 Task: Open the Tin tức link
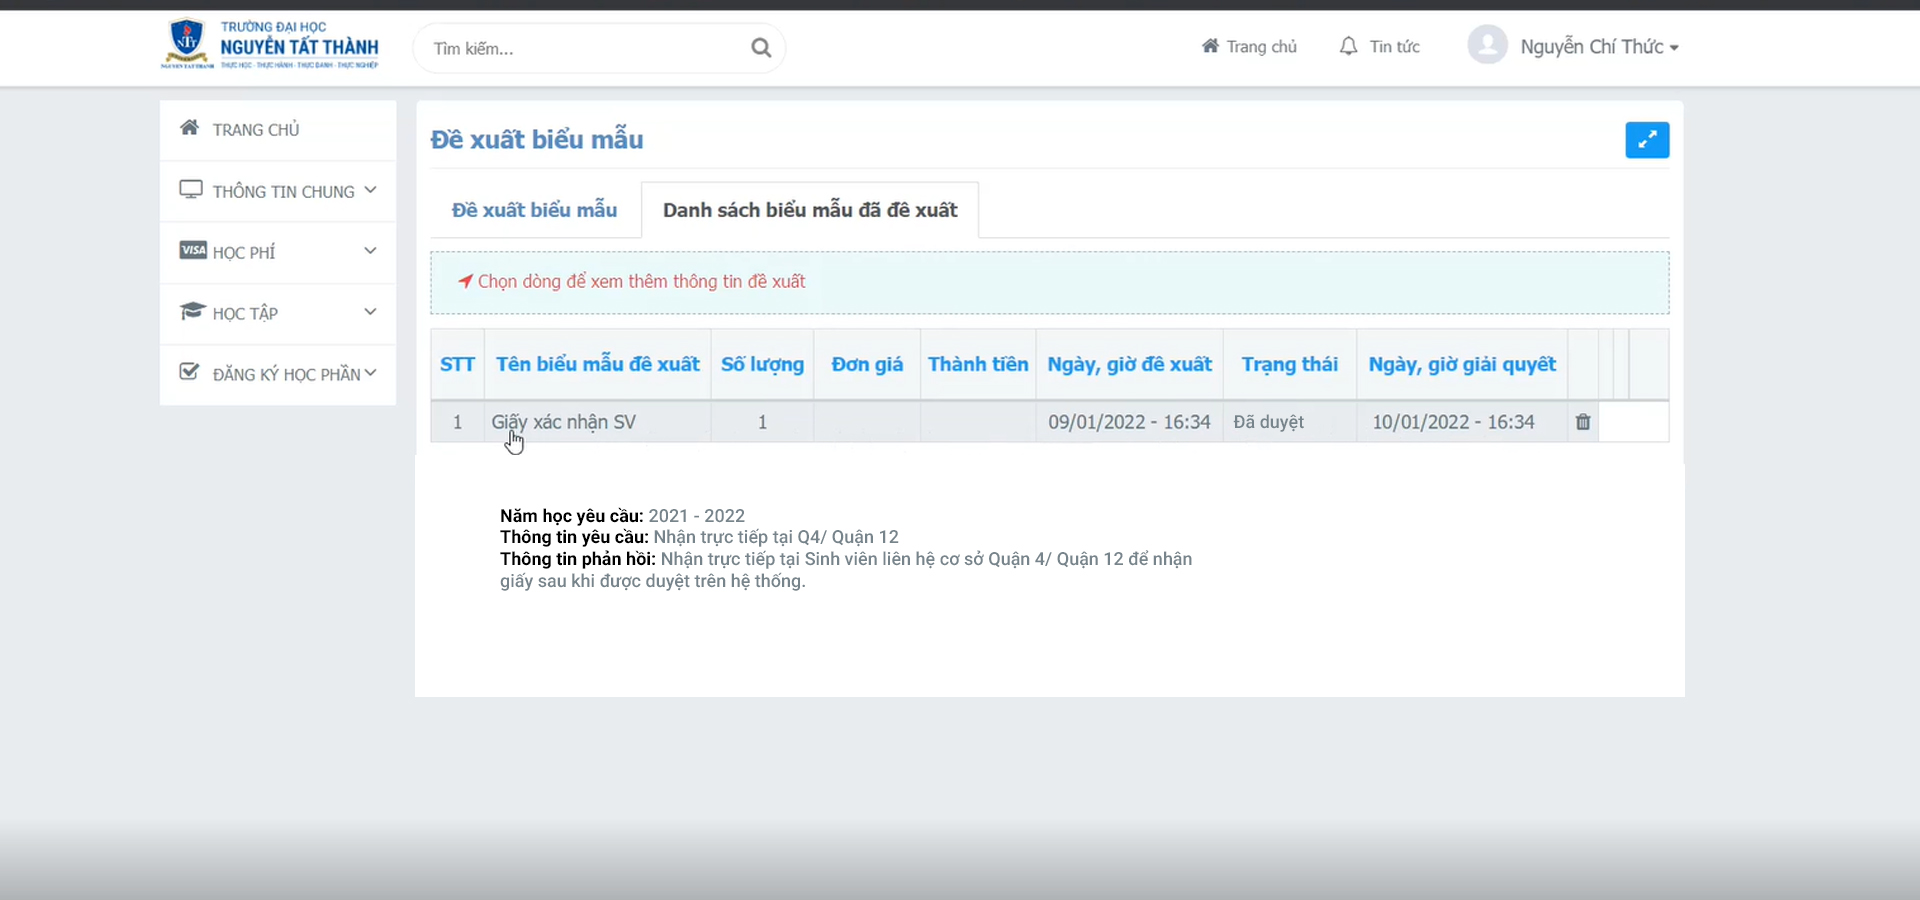tap(1394, 47)
